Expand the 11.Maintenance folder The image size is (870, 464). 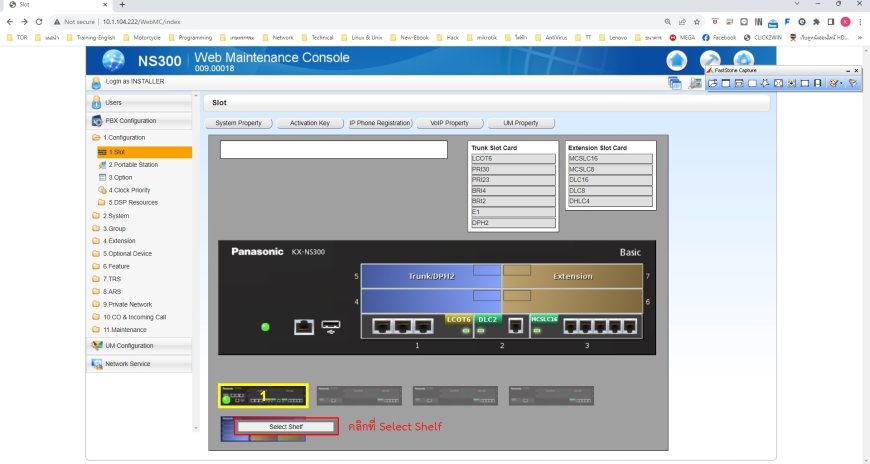click(119, 330)
